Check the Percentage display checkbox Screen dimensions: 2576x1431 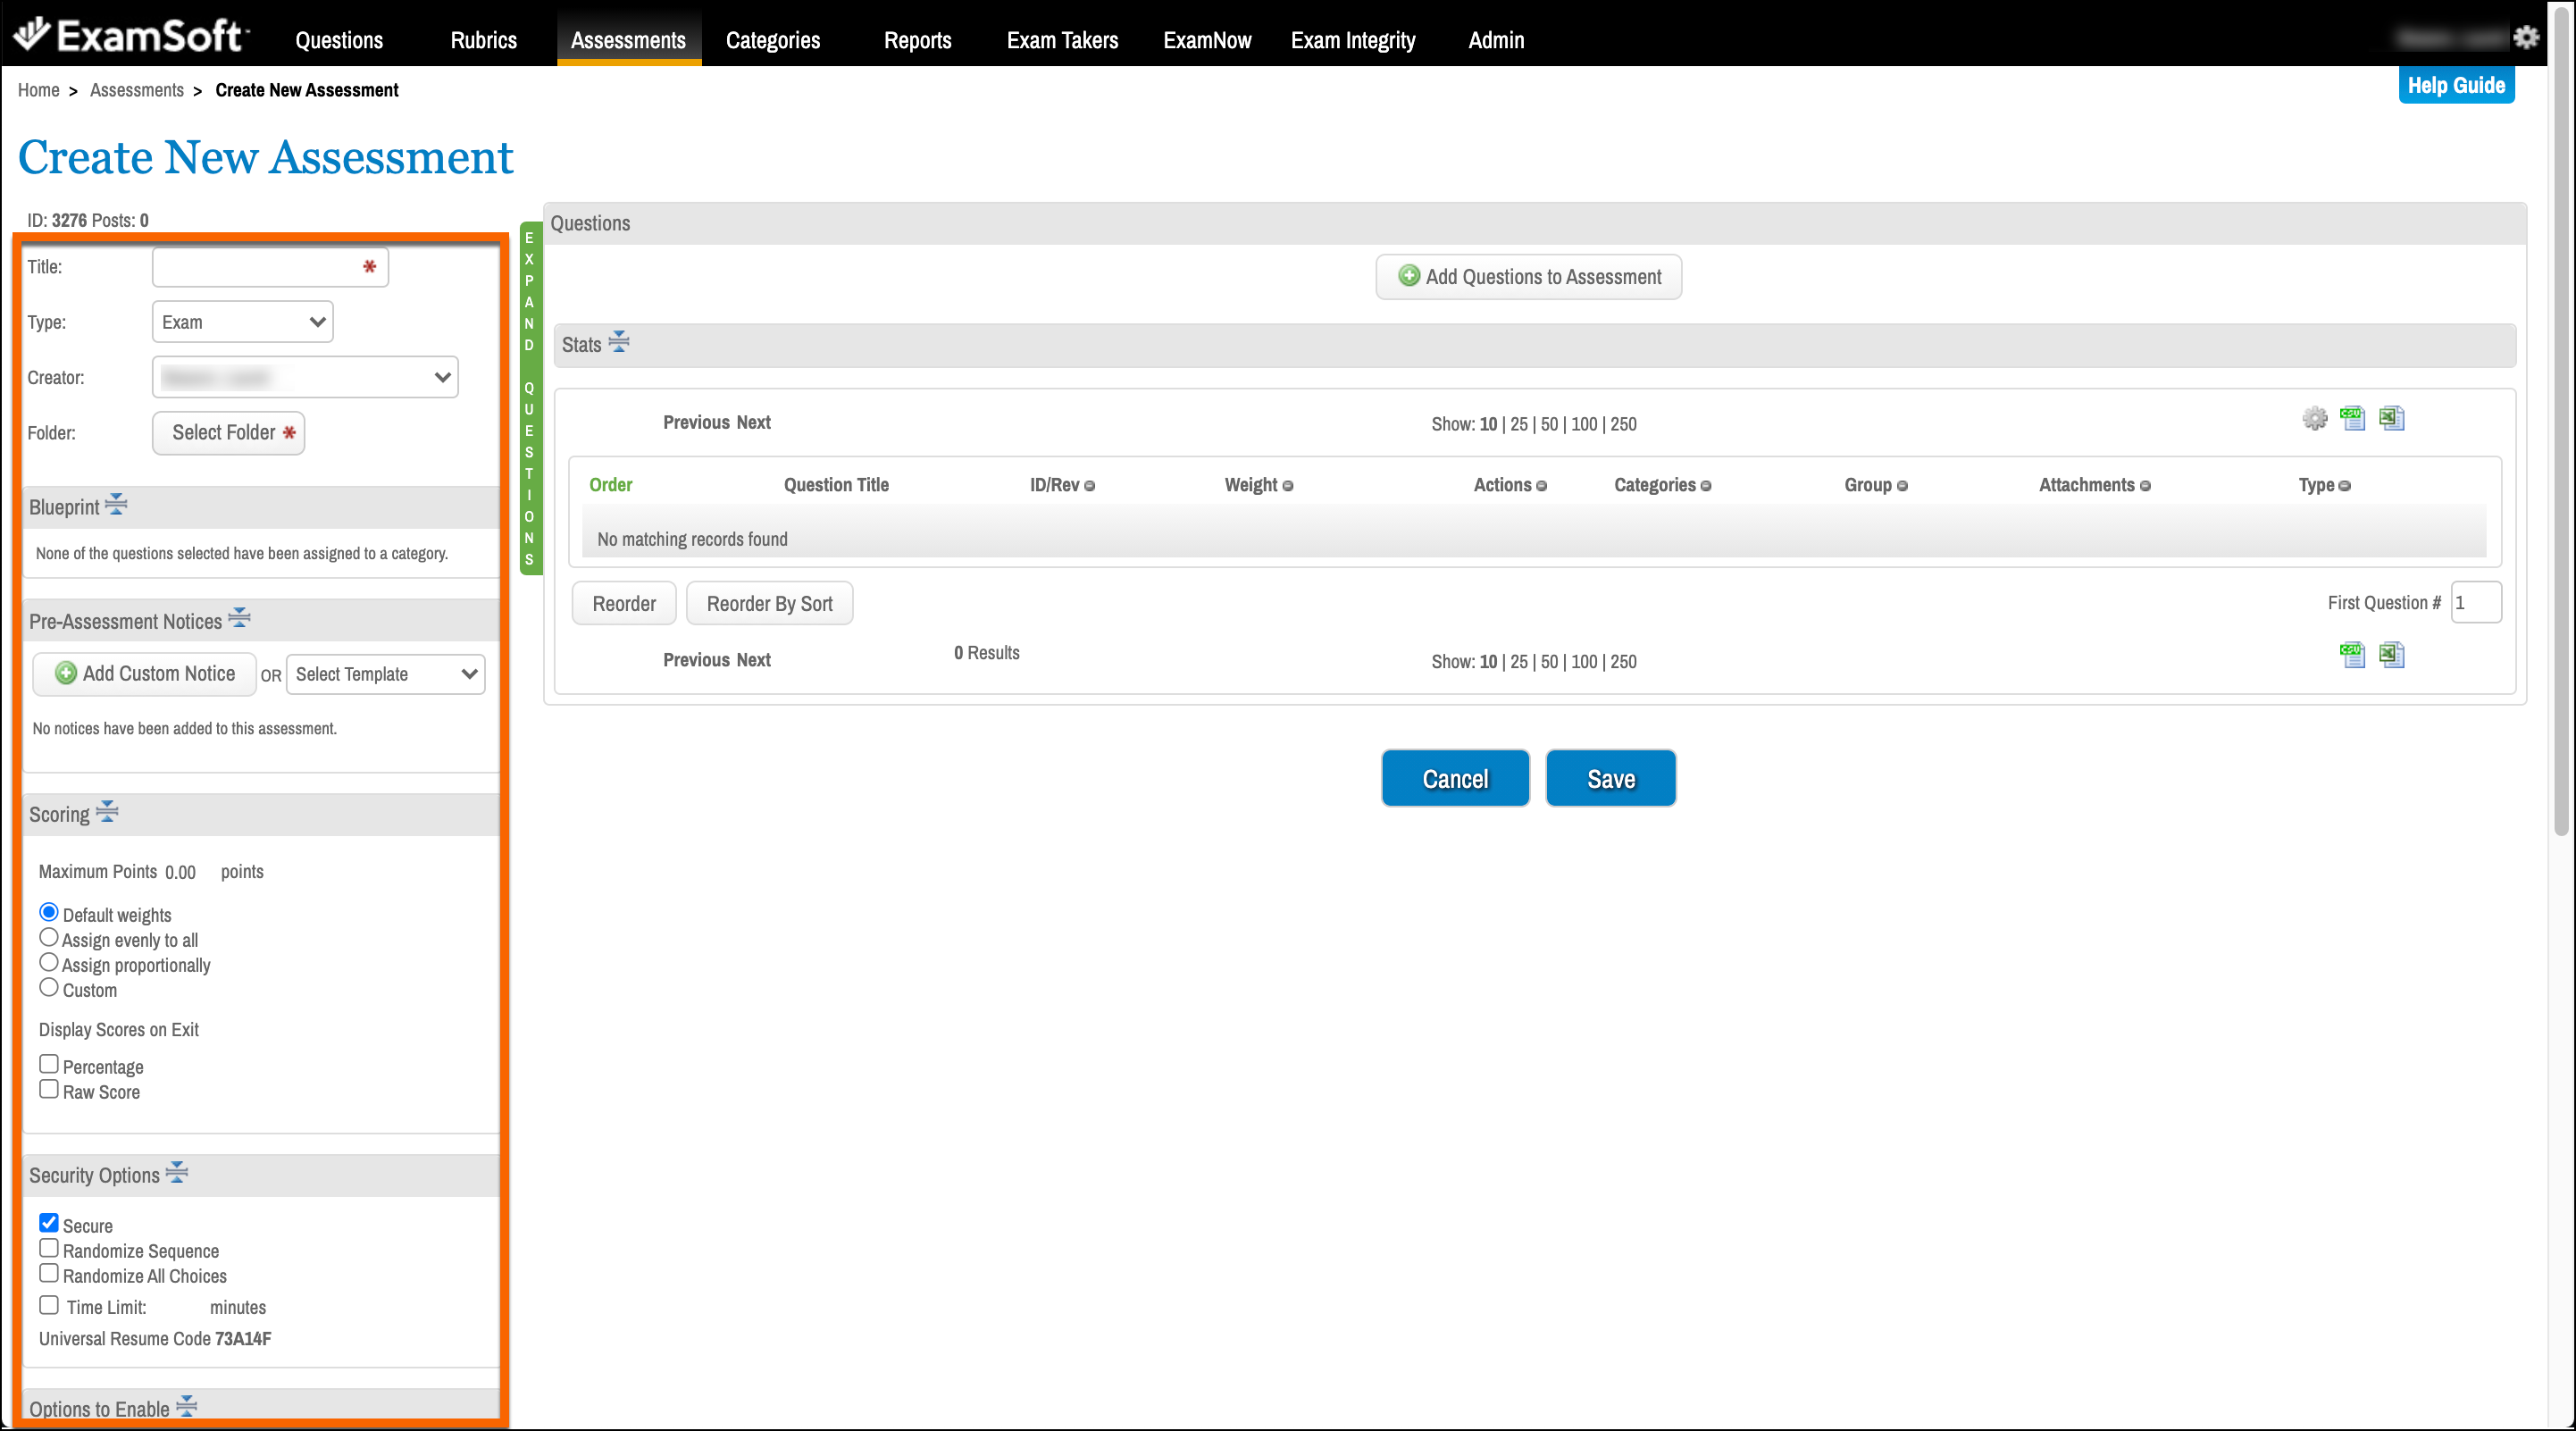49,1064
